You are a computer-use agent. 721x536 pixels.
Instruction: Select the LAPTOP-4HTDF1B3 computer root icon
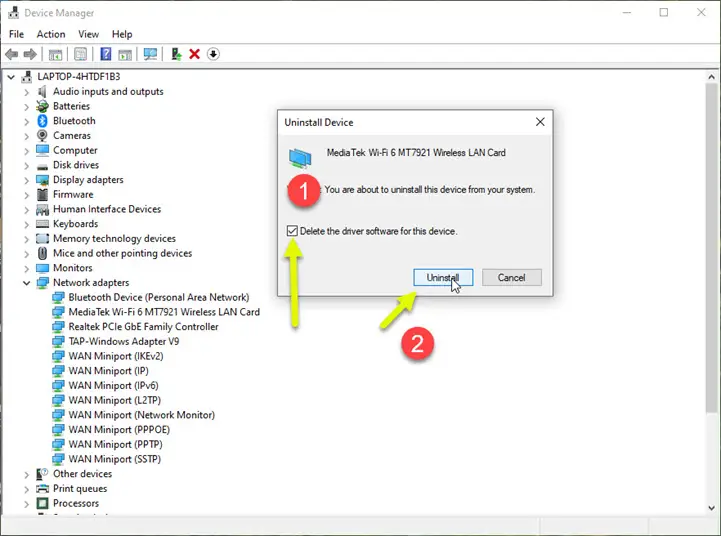pos(27,77)
